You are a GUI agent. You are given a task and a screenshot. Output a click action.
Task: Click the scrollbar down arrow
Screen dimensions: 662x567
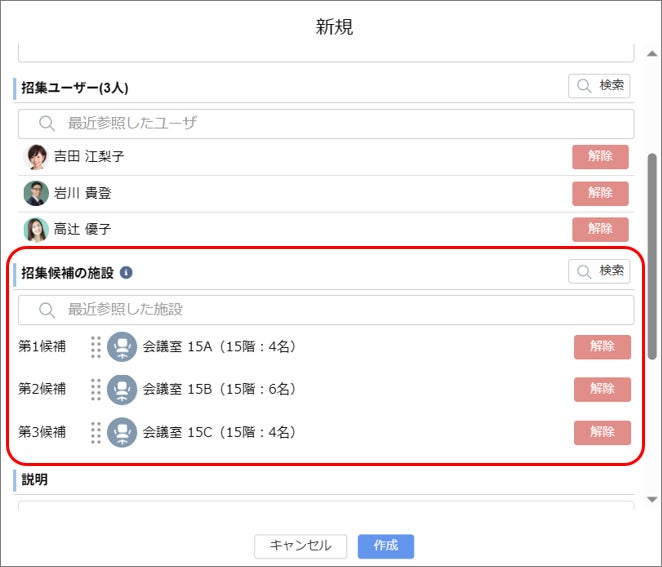(x=652, y=499)
